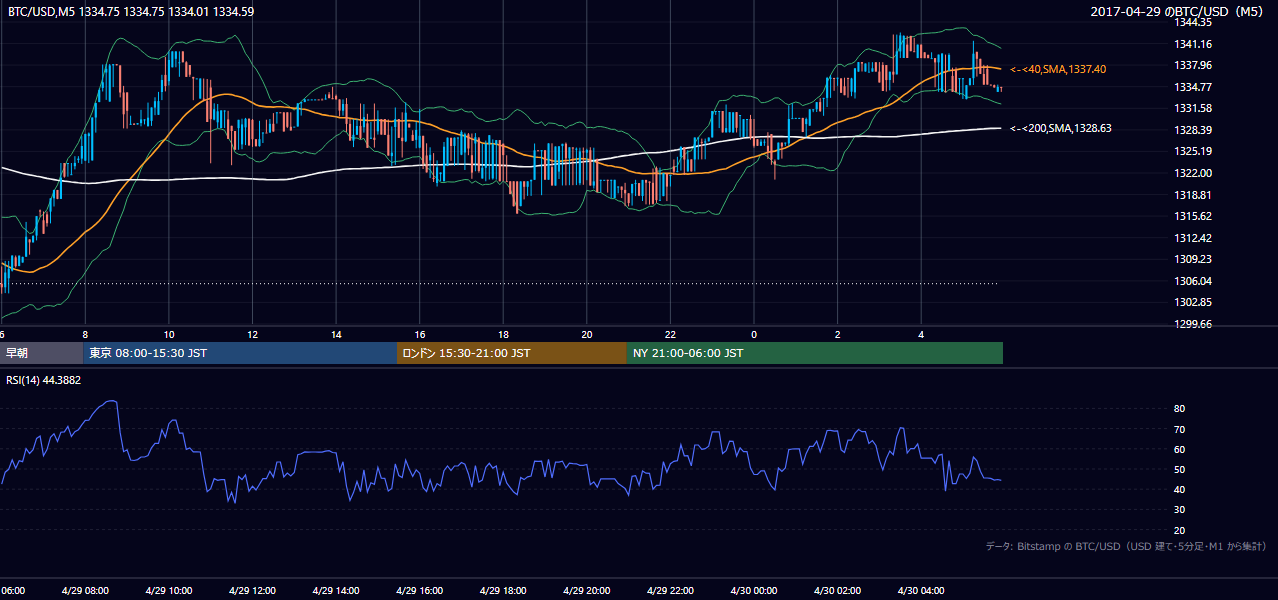Click the BTC/USD,M5 title with OHLC values
Screen dimensions: 1278x600
pos(131,11)
